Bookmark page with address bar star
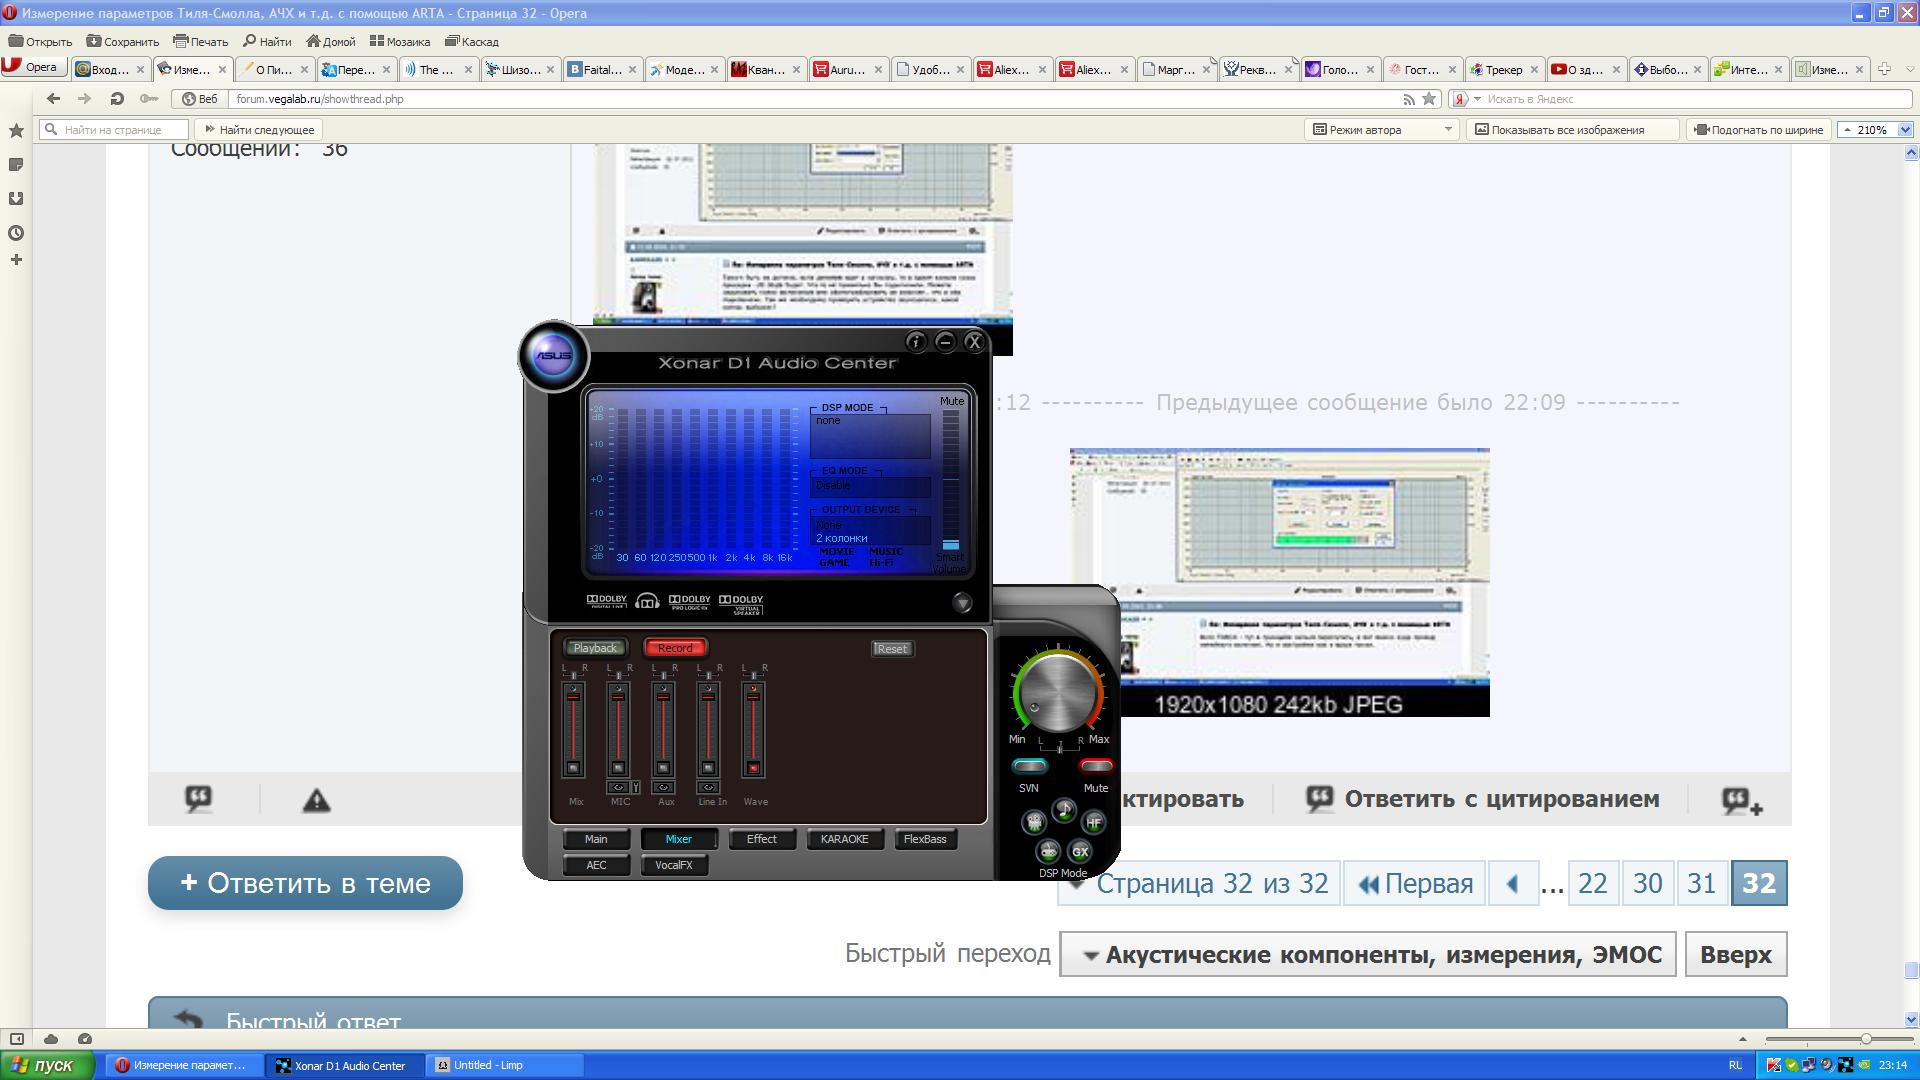The height and width of the screenshot is (1080, 1920). click(1429, 99)
